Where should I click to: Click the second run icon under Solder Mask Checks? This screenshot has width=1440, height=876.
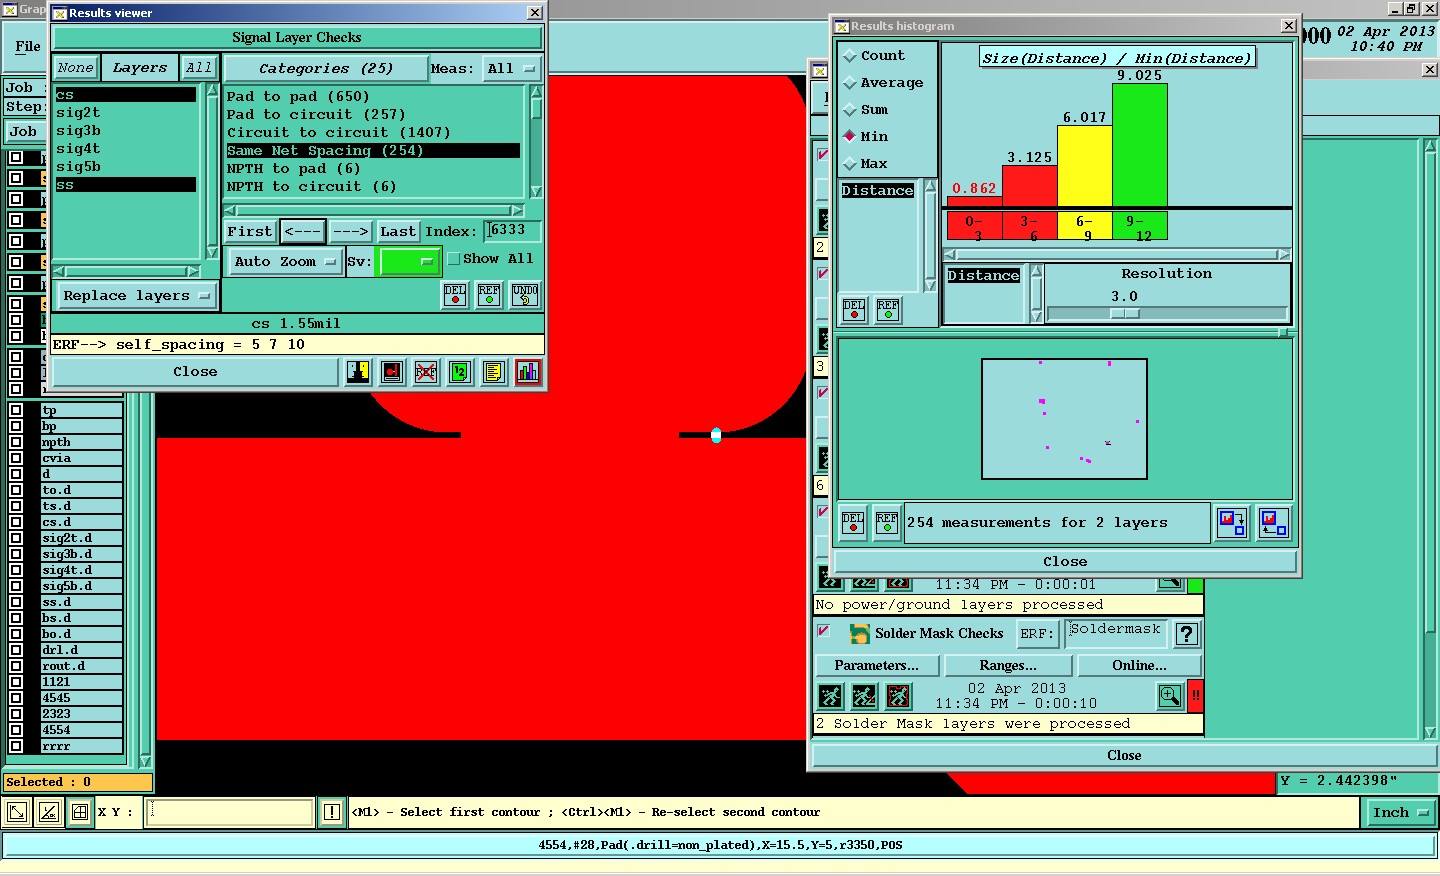(865, 696)
